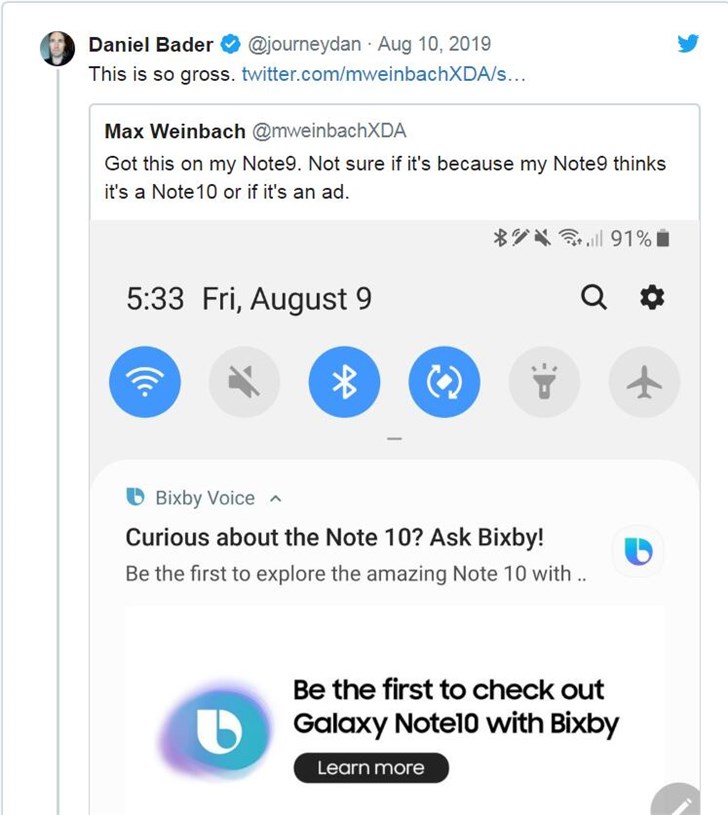Open the twitter.com/mweinbachXDA link
Viewport: 728px width, 815px height.
(383, 74)
